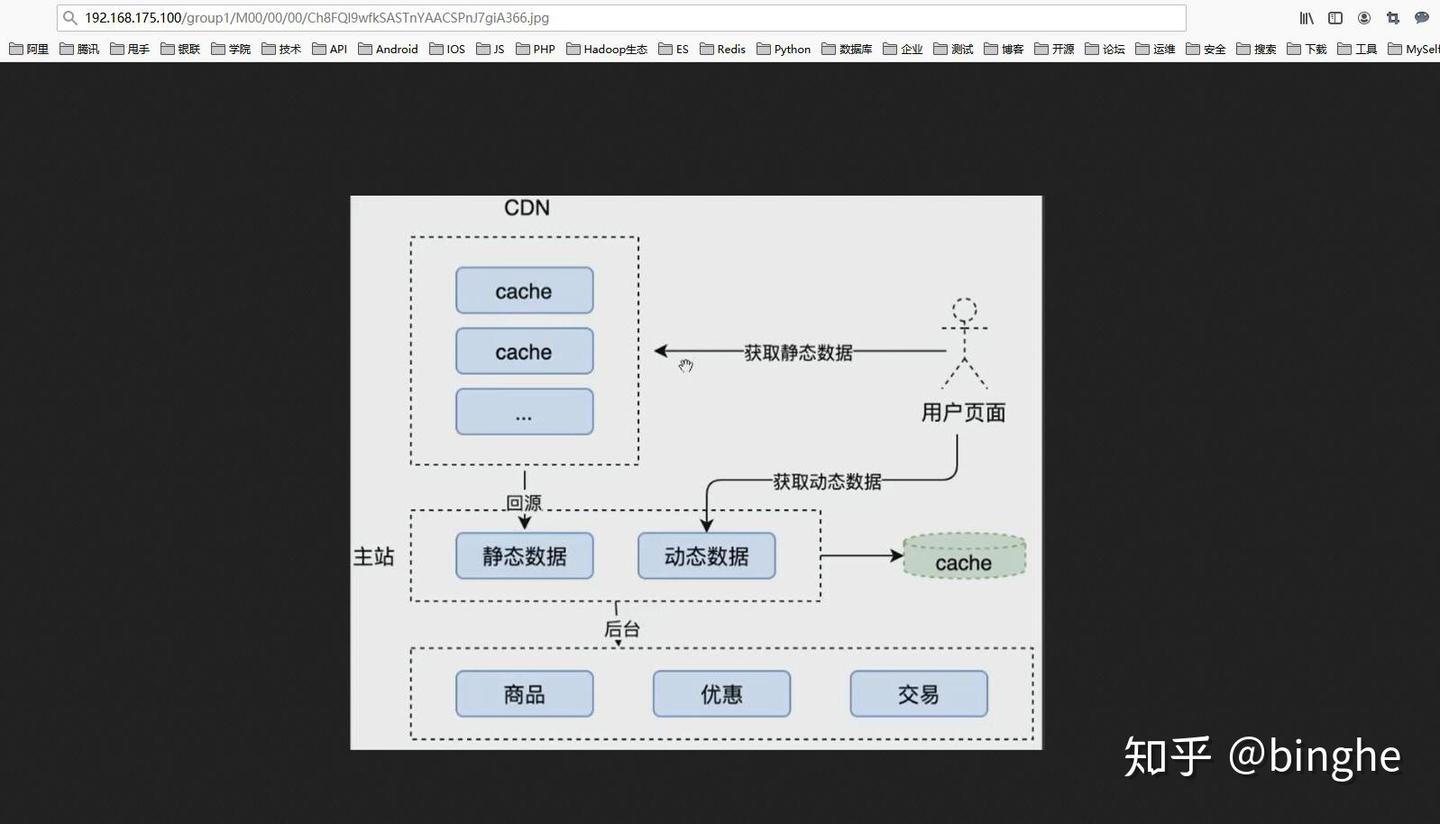Open the Hadoop生态 bookmark folder
Screen dimensions: 1440x824
click(607, 49)
